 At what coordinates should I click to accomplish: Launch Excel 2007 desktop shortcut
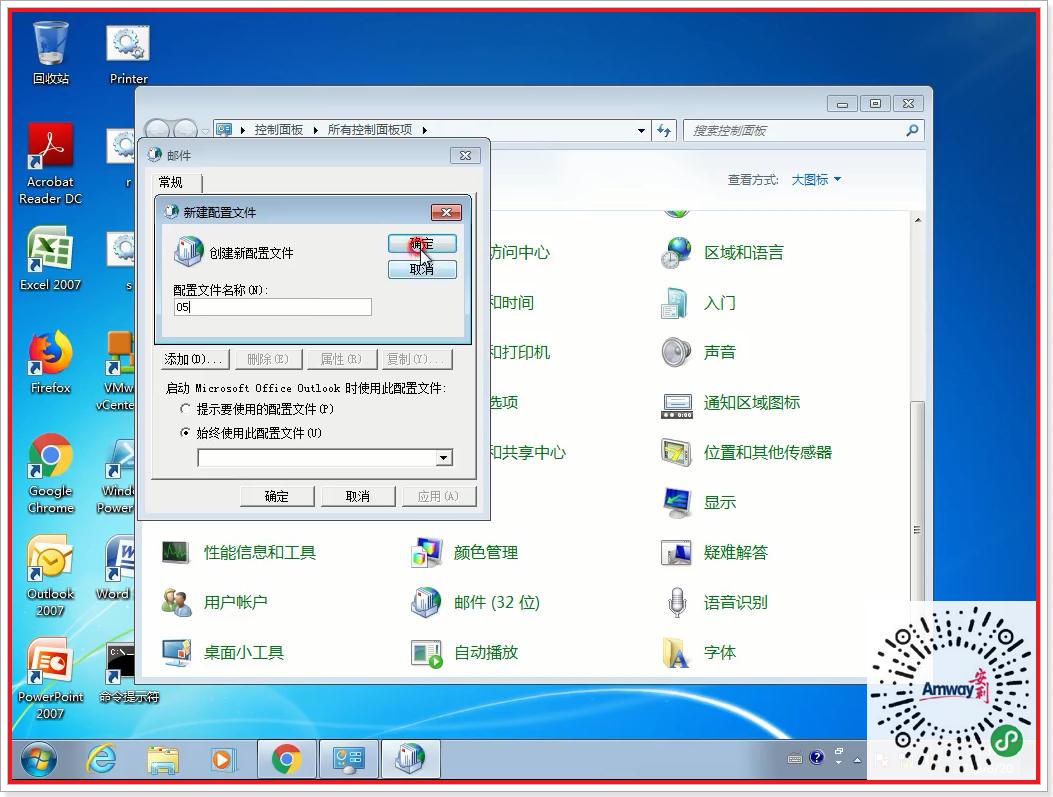pos(50,258)
